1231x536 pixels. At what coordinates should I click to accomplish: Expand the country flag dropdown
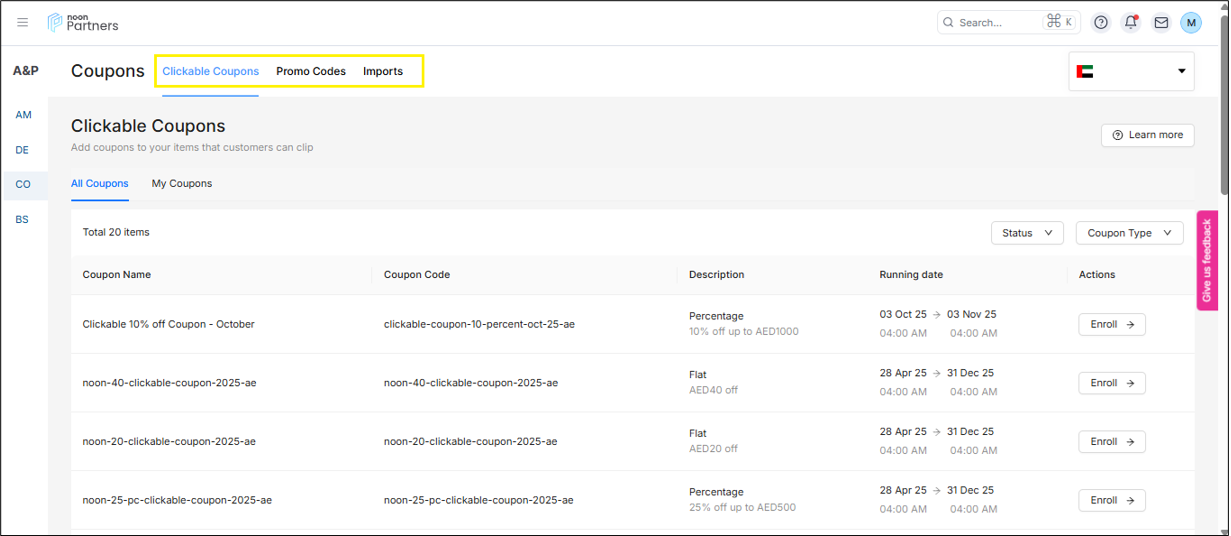pyautogui.click(x=1131, y=72)
